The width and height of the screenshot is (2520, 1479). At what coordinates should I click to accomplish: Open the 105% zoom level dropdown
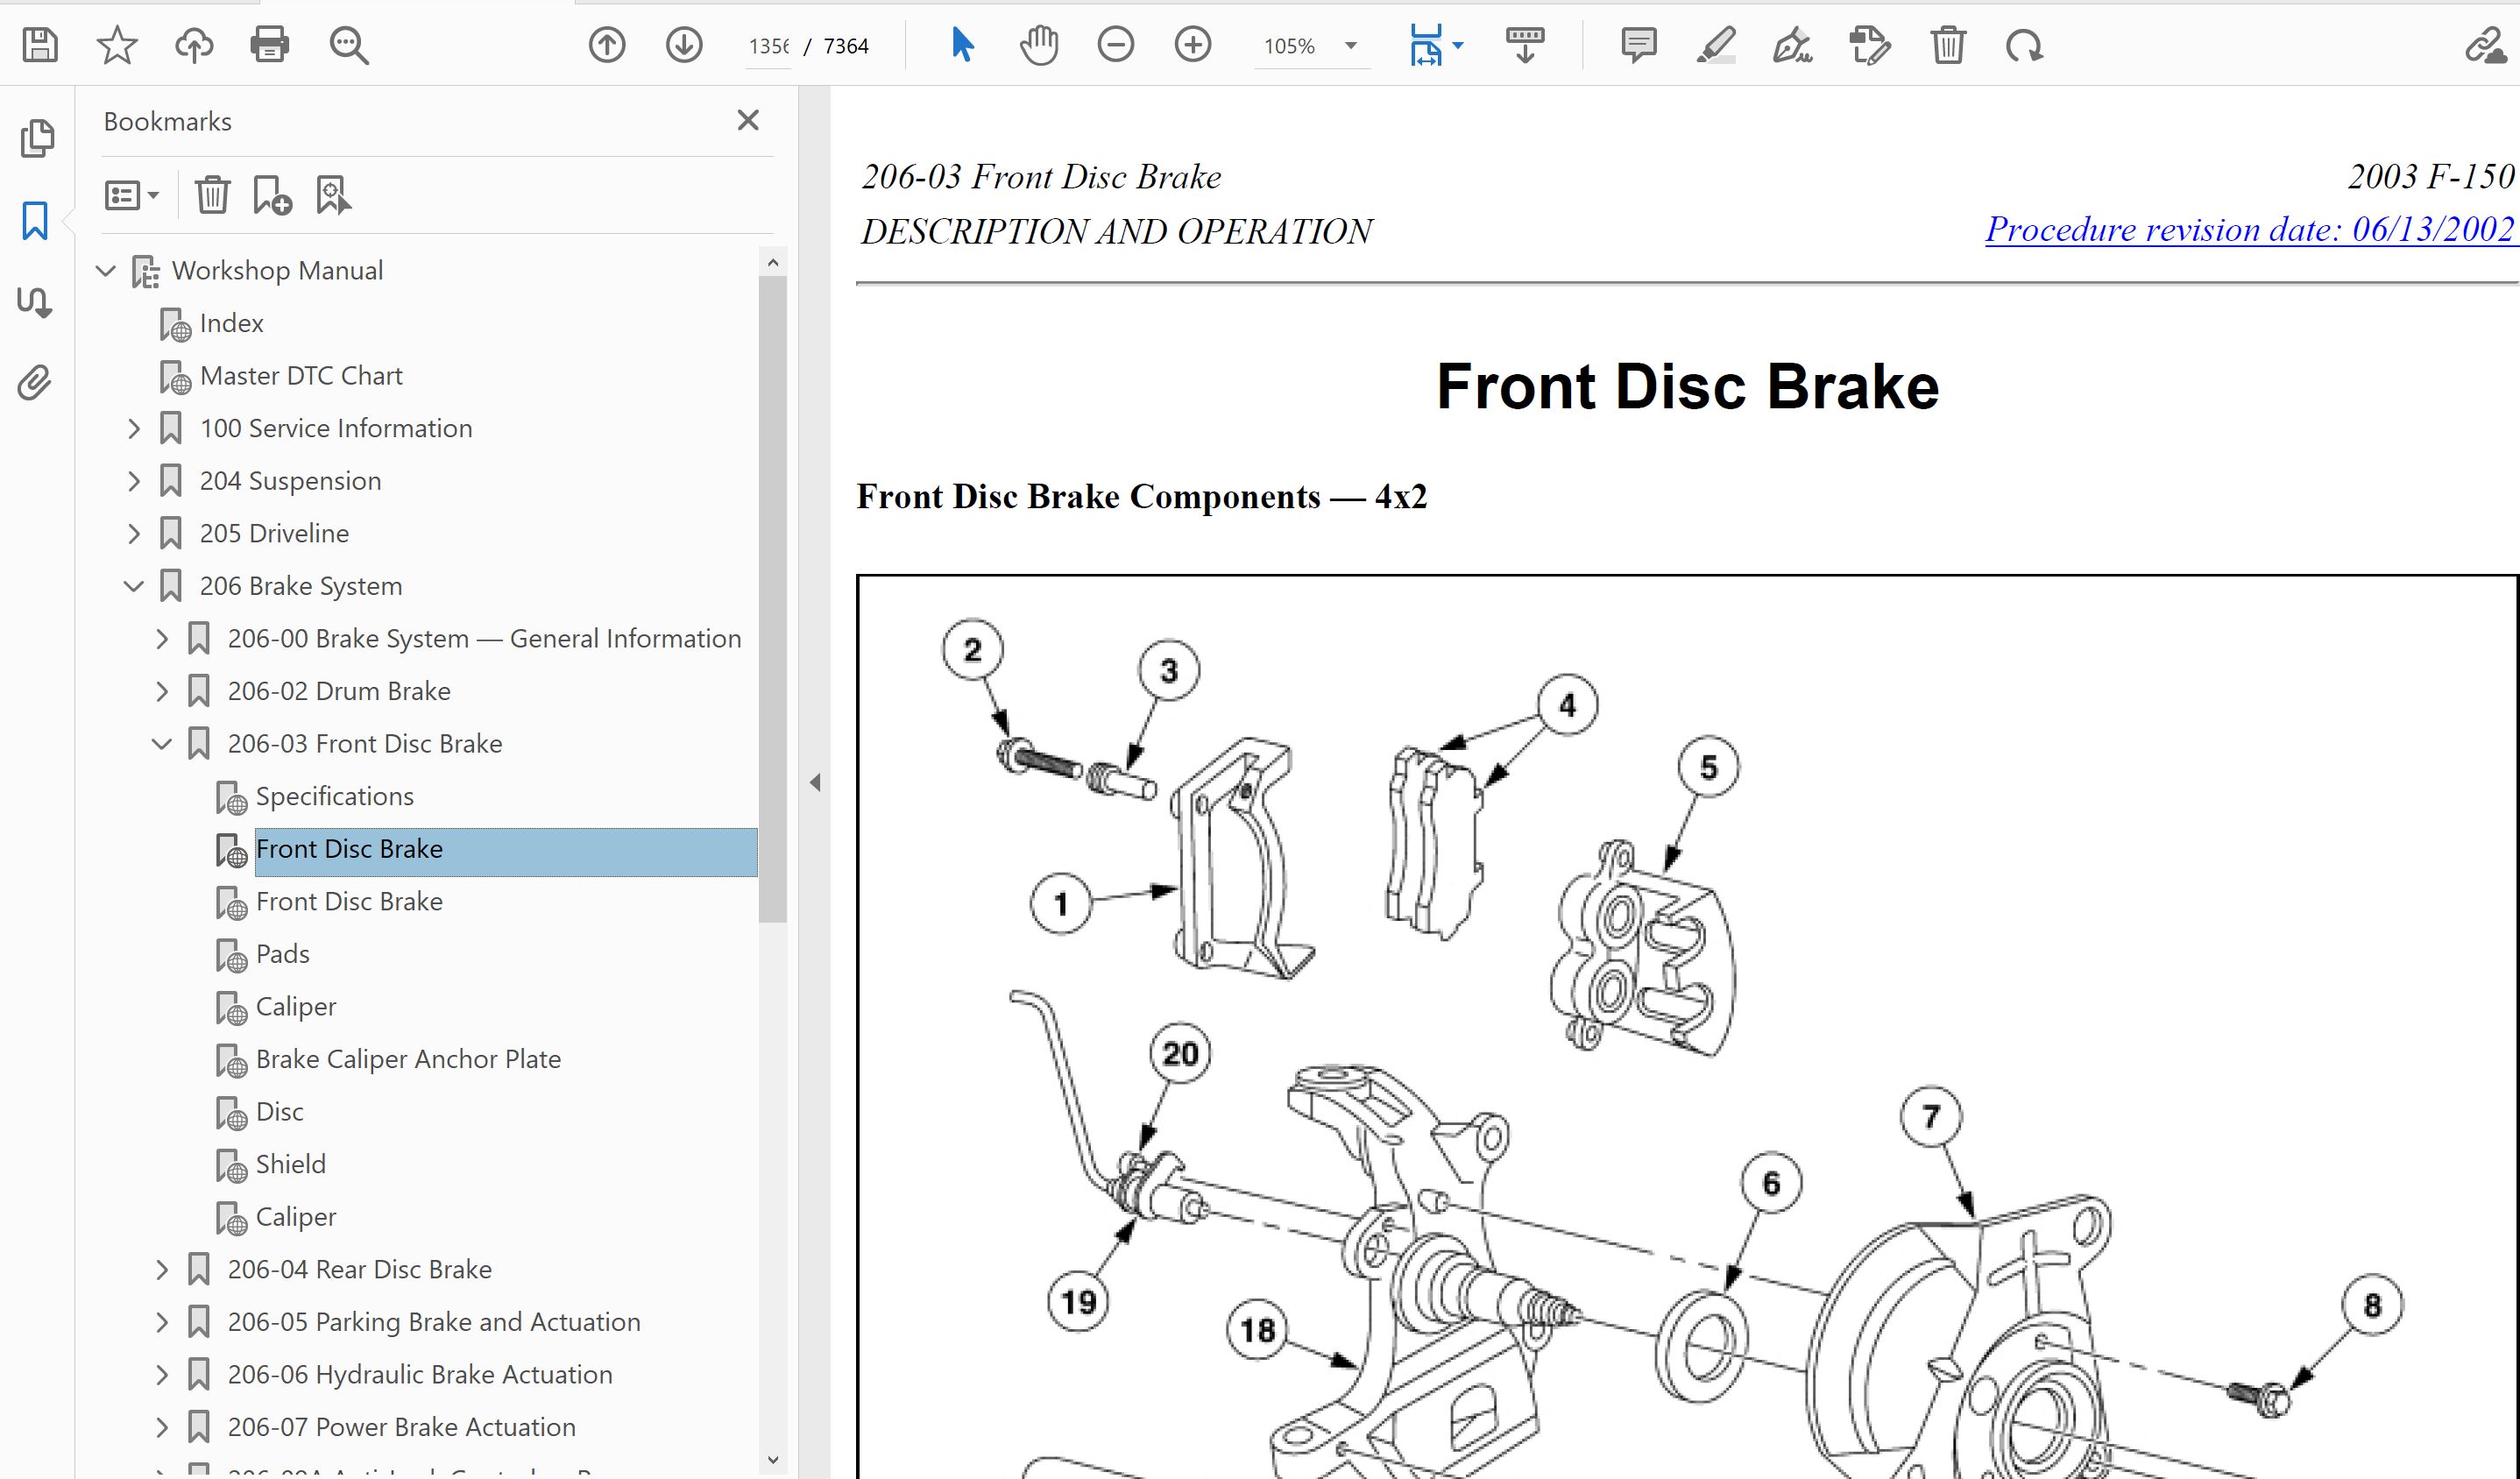point(1351,46)
